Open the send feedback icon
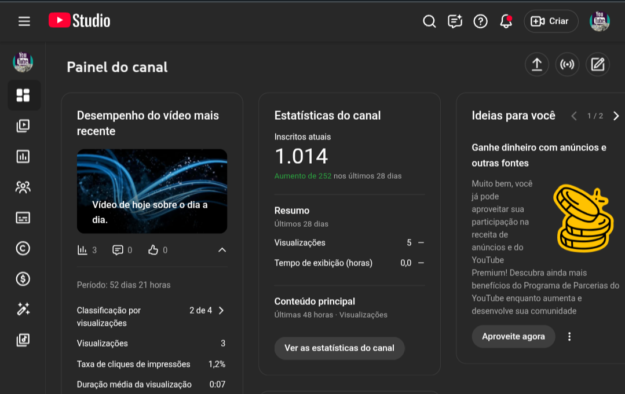This screenshot has width=625, height=394. 455,21
